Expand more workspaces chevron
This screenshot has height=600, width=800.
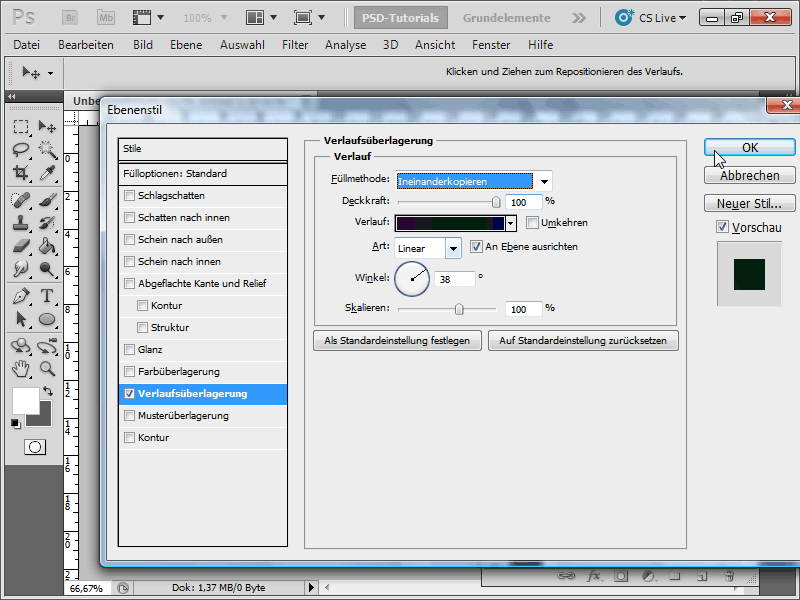click(579, 18)
